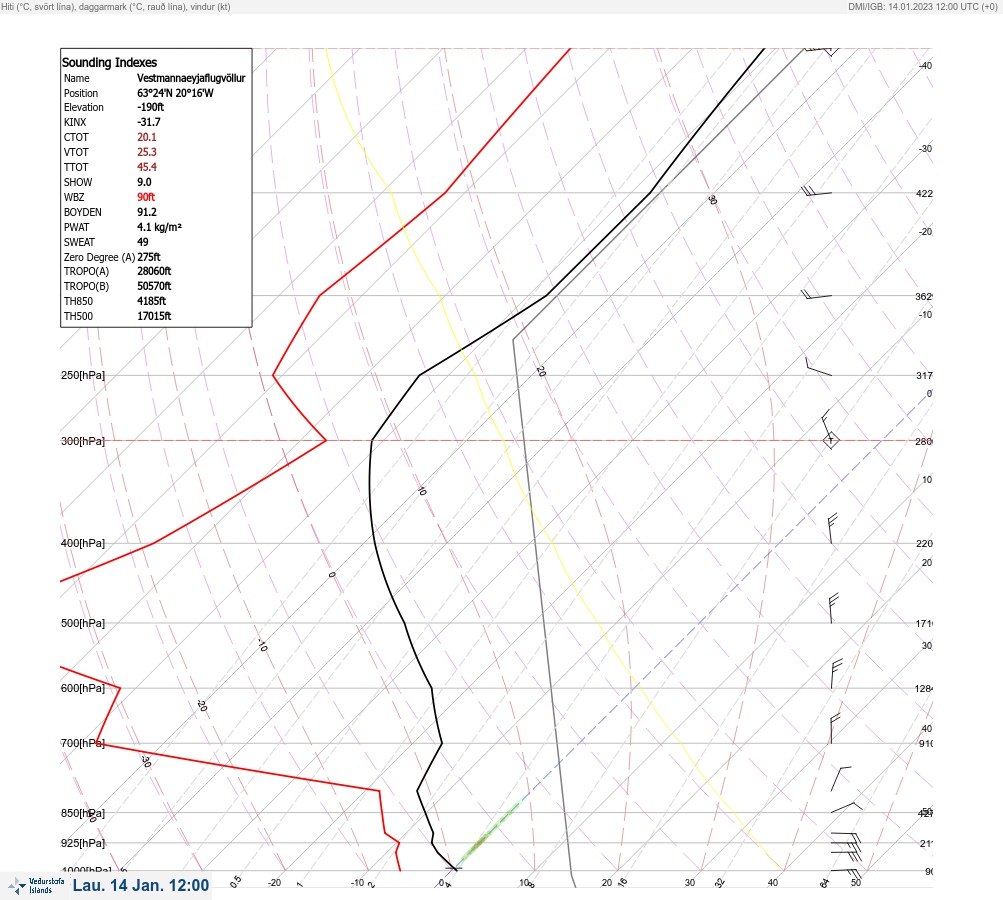Click the wind barb at the 600 hPa level
The height and width of the screenshot is (900, 1003).
pos(835,674)
